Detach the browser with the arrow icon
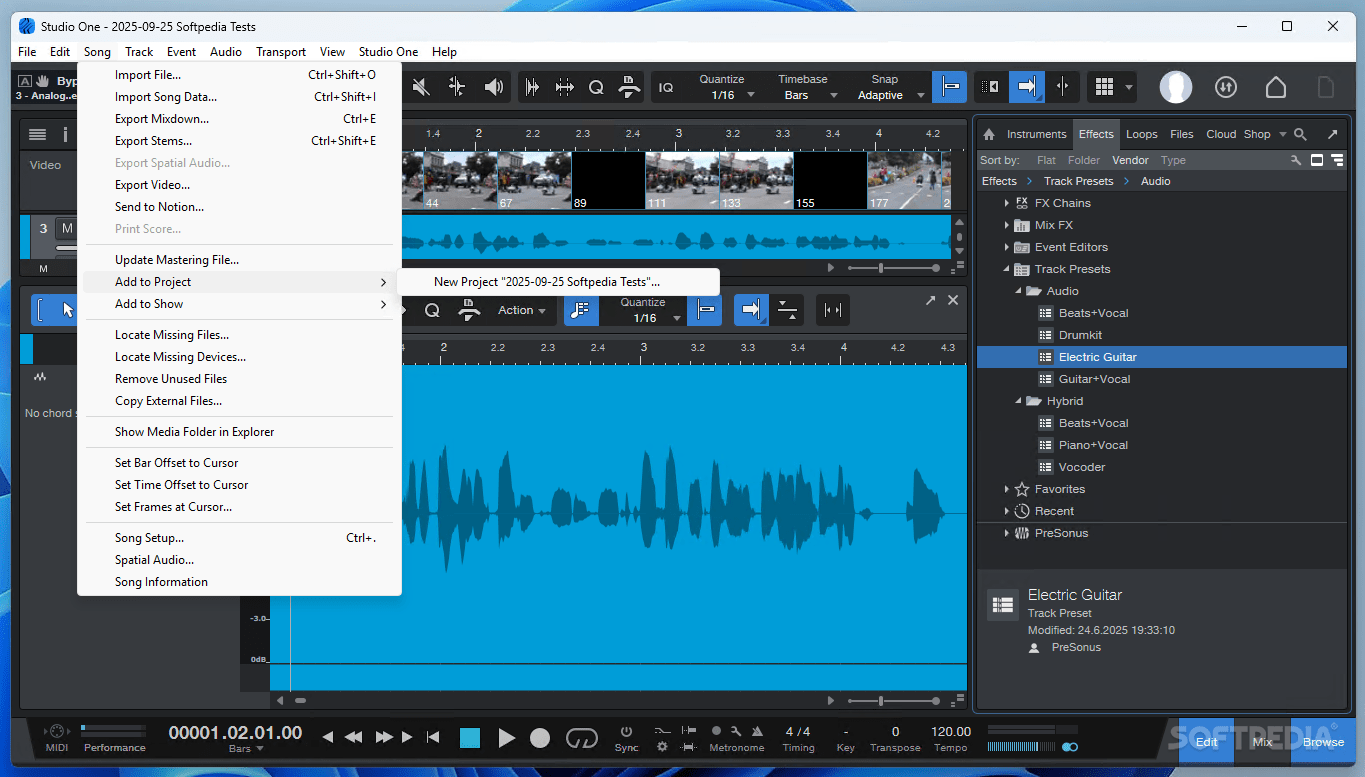 (1332, 134)
